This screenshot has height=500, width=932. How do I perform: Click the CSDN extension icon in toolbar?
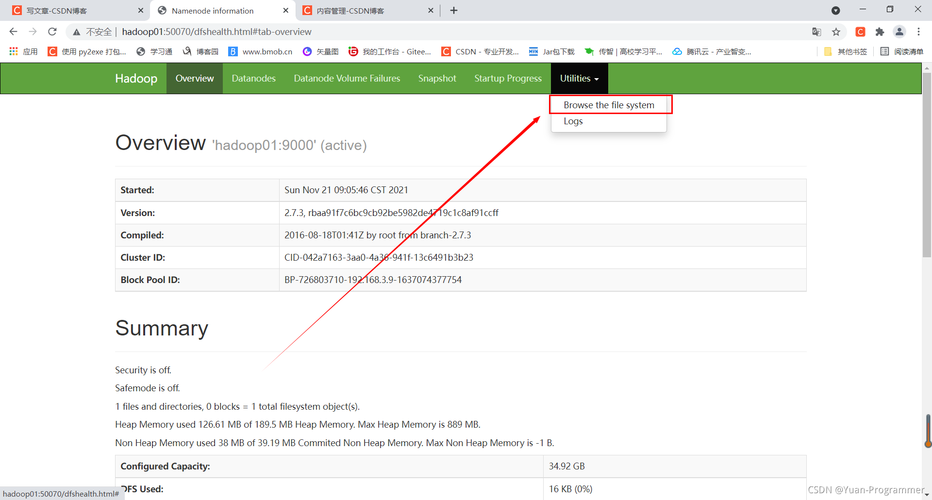[859, 32]
